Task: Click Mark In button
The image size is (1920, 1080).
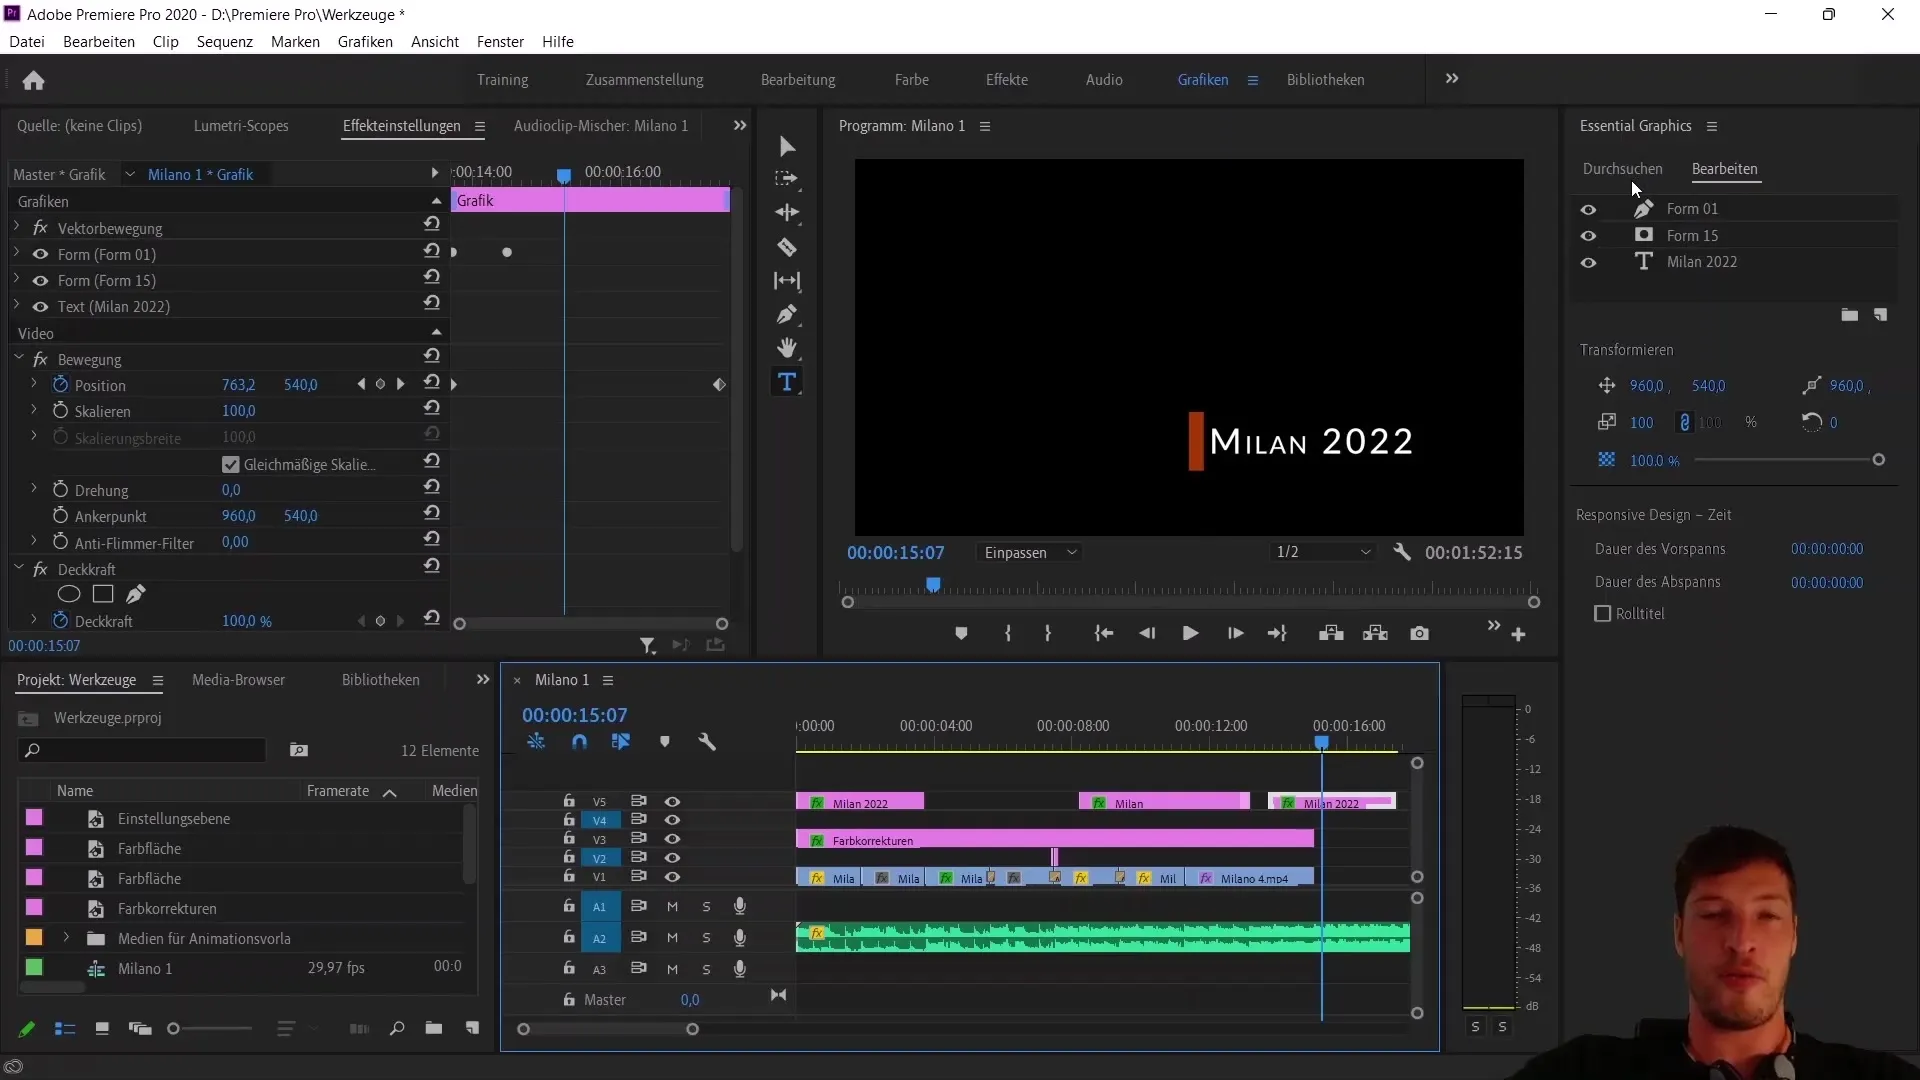Action: coord(1008,633)
